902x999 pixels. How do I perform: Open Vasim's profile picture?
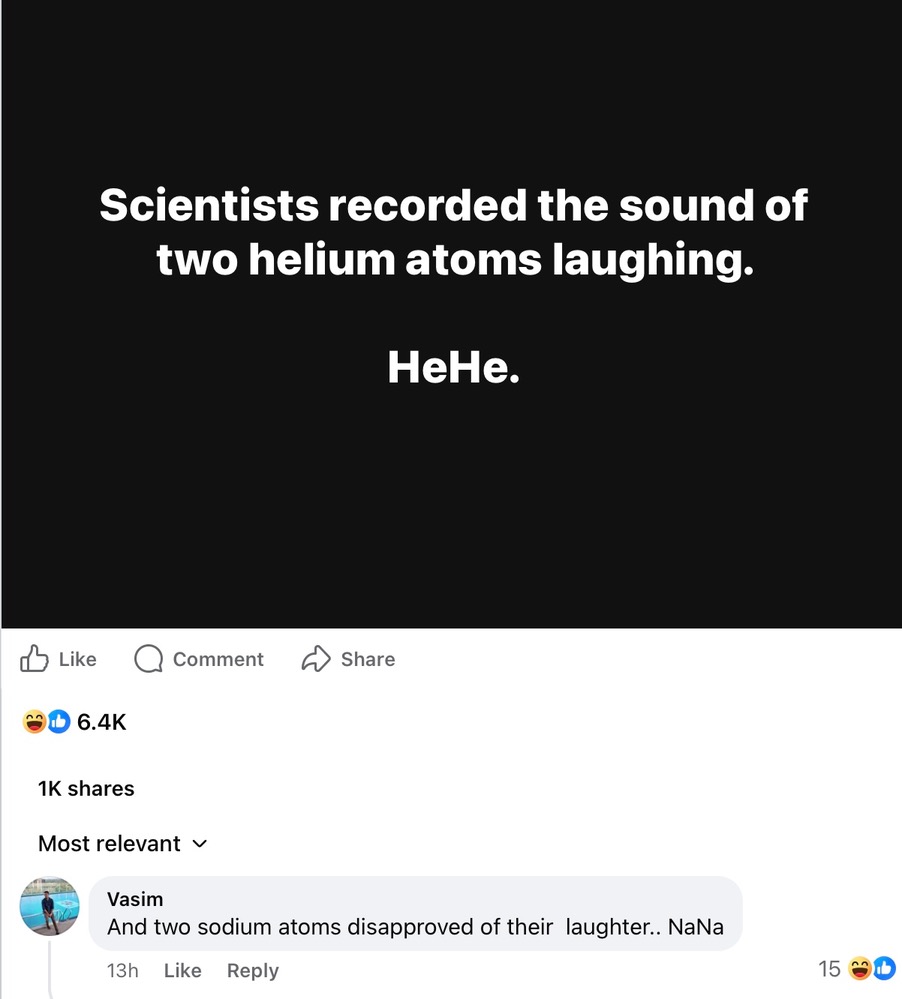(x=50, y=907)
